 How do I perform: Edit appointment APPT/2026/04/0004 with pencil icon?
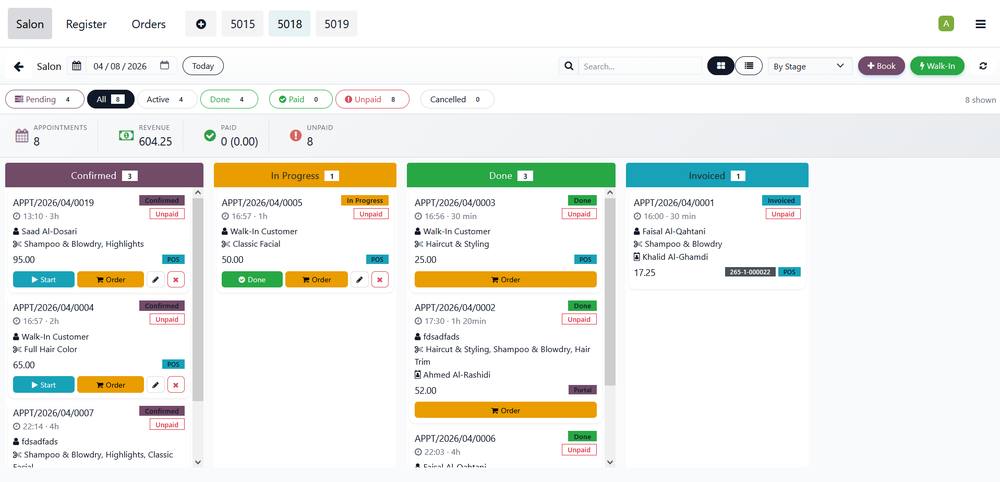tap(156, 384)
